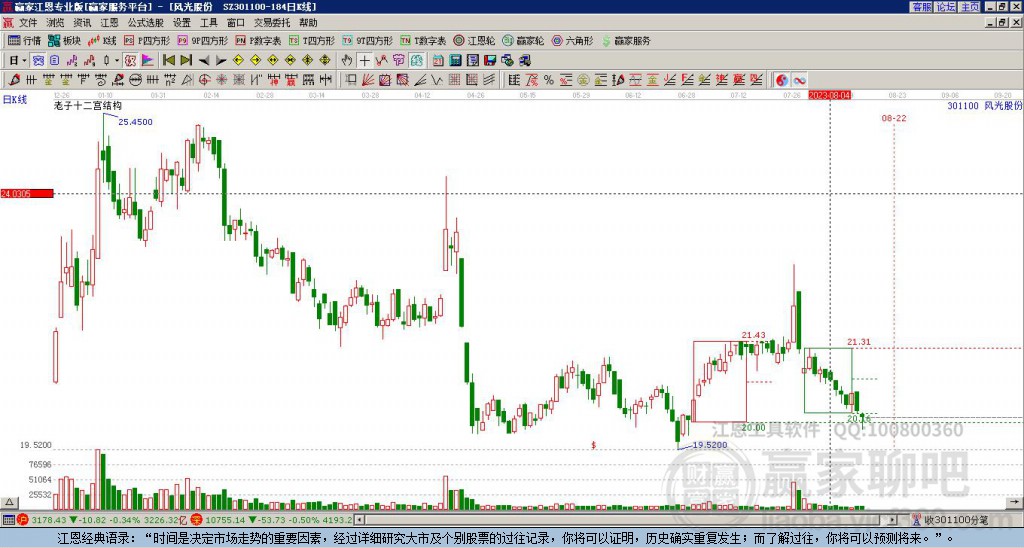Screen dimensions: 1024x548
Task: Click the red pen drawing tool icon
Action: 14,80
